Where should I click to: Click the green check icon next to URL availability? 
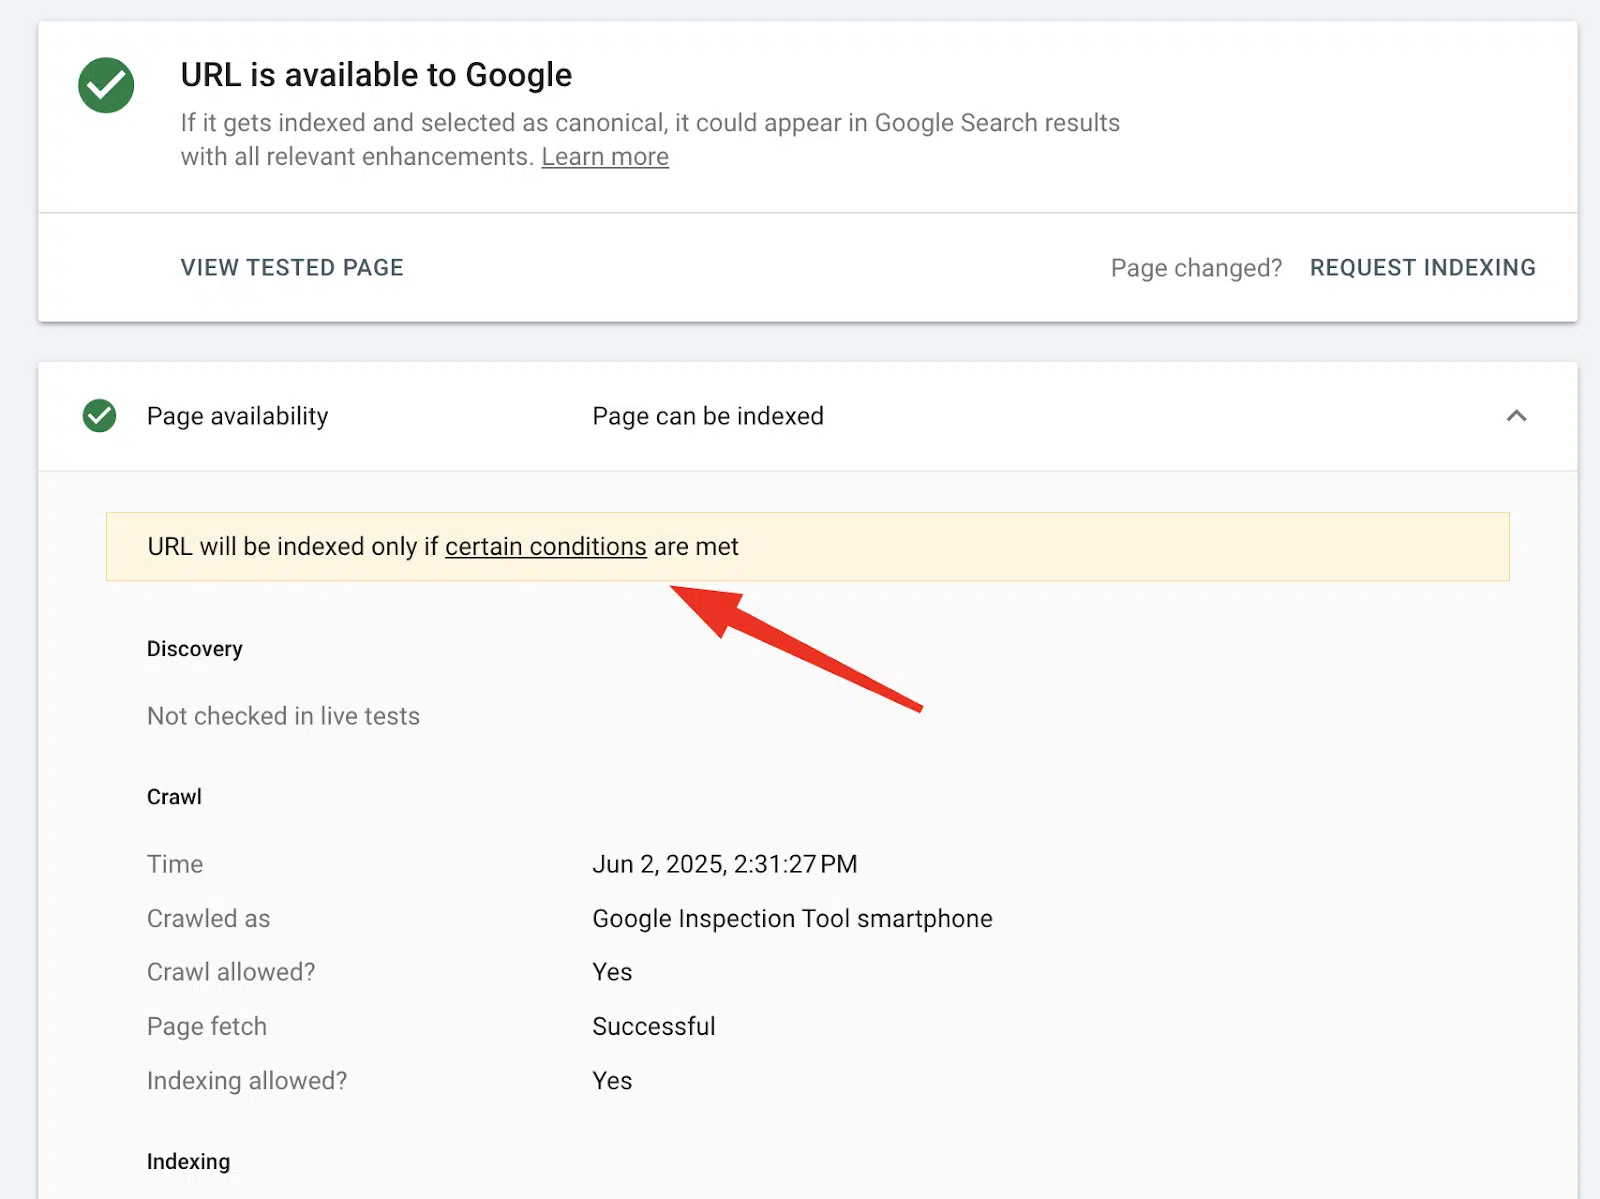pos(105,85)
